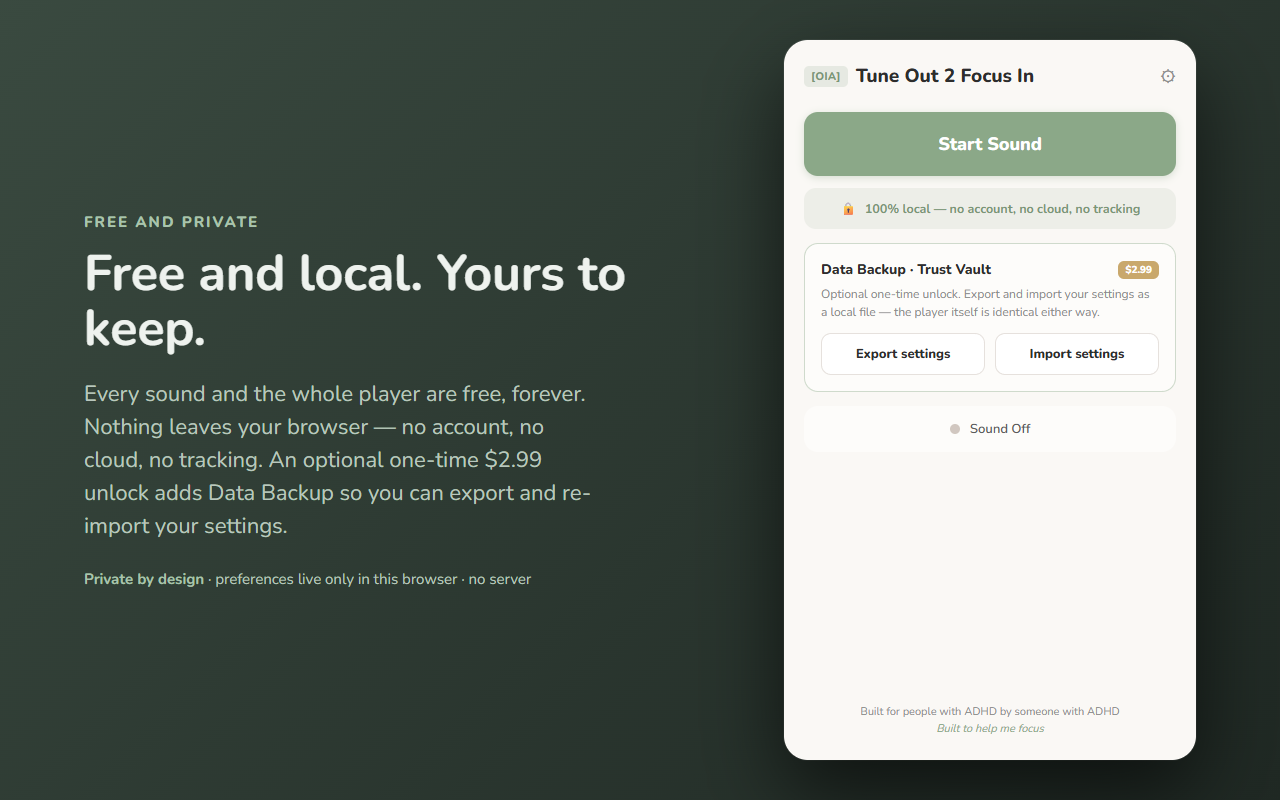
Task: Click Export settings button
Action: (x=903, y=354)
